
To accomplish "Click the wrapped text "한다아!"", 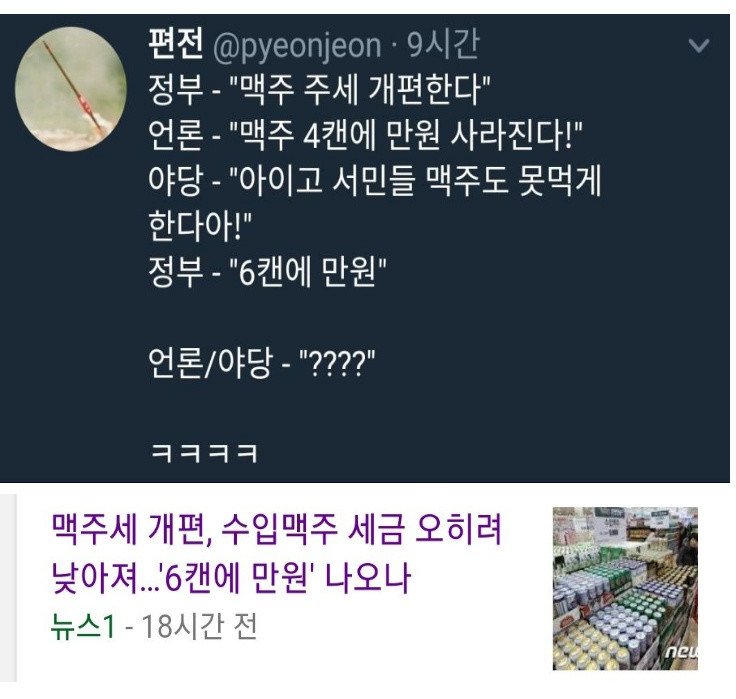I will 200,226.
